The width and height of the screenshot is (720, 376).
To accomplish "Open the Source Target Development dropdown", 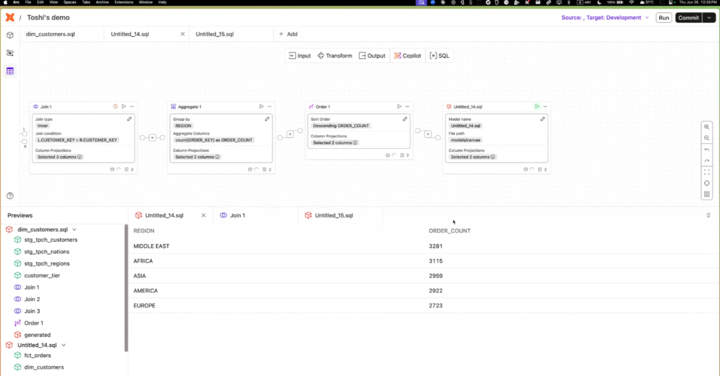I will coord(605,17).
